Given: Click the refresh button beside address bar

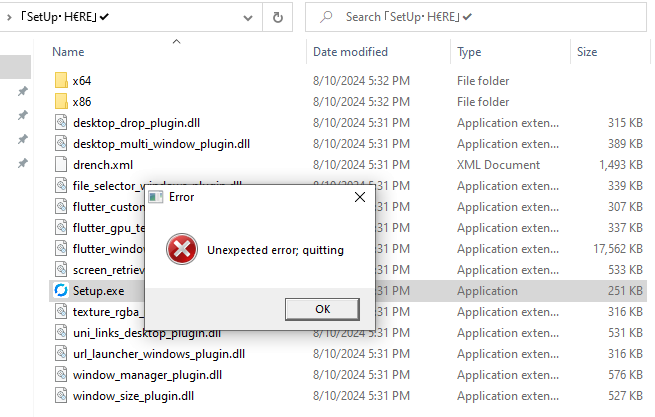Looking at the screenshot, I should pyautogui.click(x=277, y=17).
